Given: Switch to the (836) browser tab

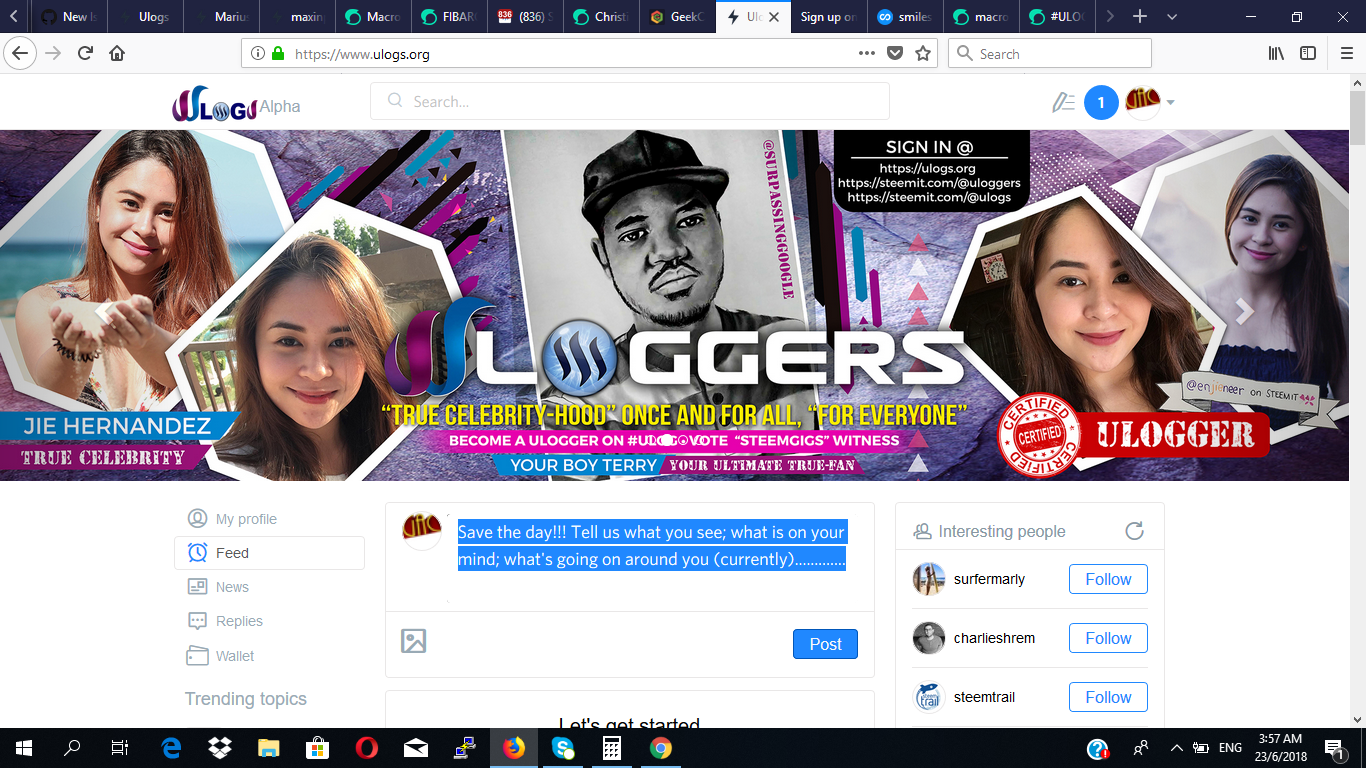Looking at the screenshot, I should coord(525,17).
